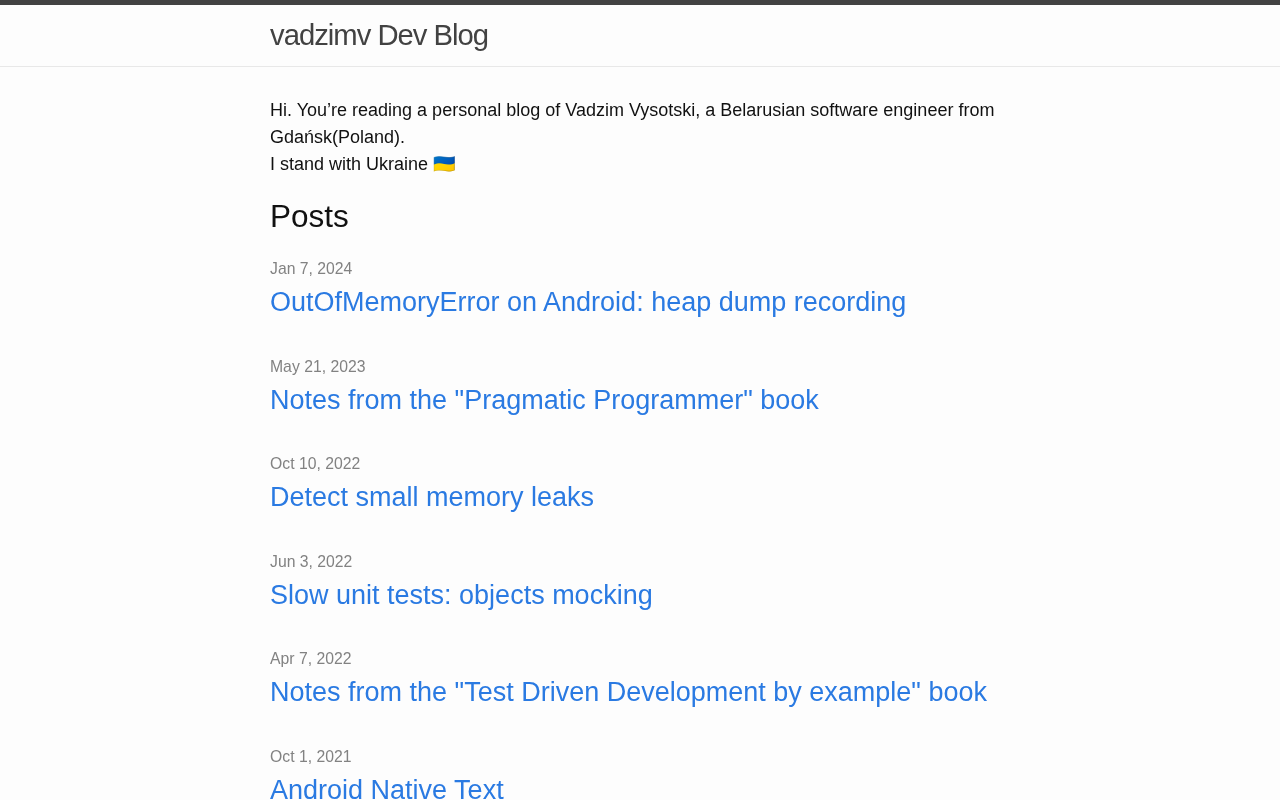Click the Jan 7, 2024 post date
This screenshot has height=800, width=1280.
pos(311,269)
